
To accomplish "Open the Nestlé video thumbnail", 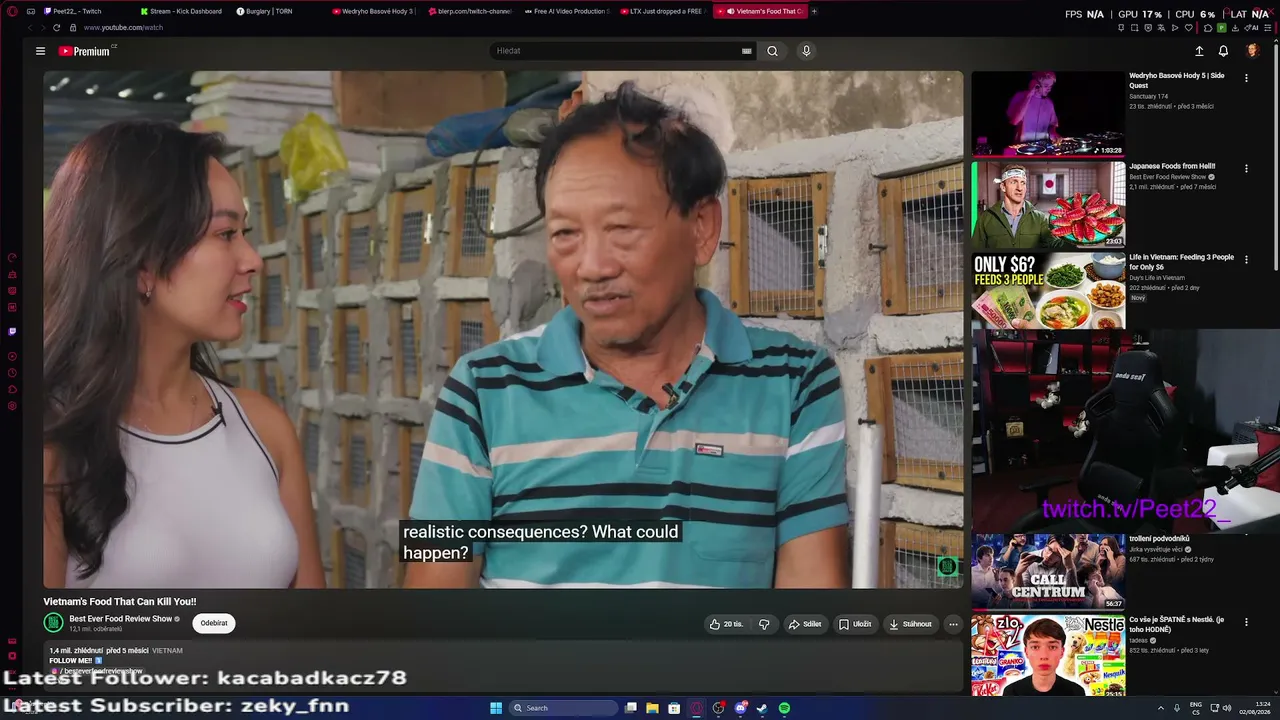I will pyautogui.click(x=1048, y=654).
